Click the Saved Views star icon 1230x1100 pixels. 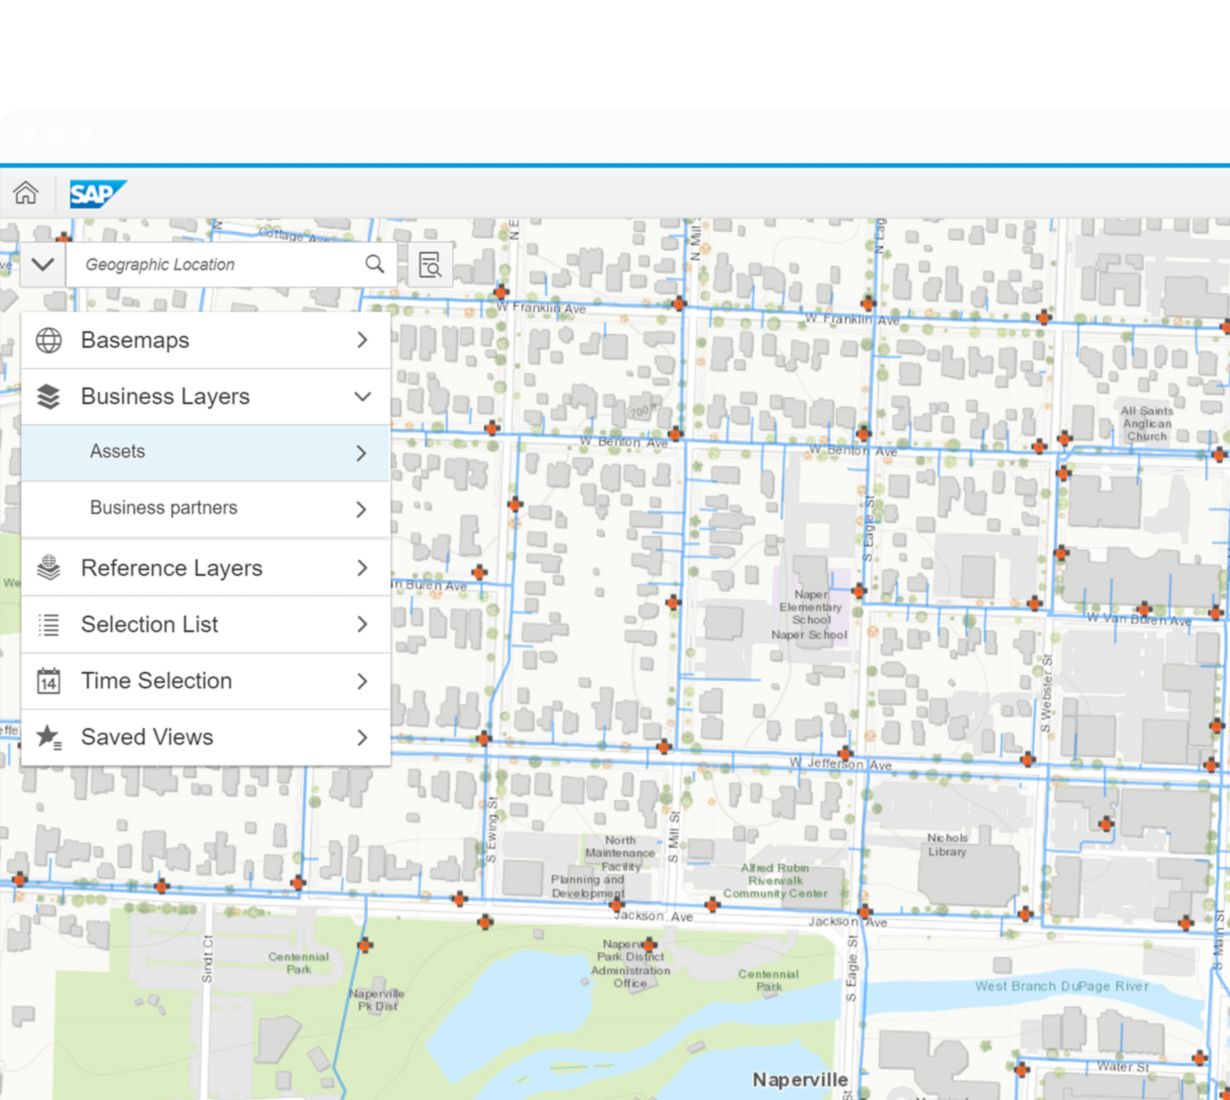point(49,738)
